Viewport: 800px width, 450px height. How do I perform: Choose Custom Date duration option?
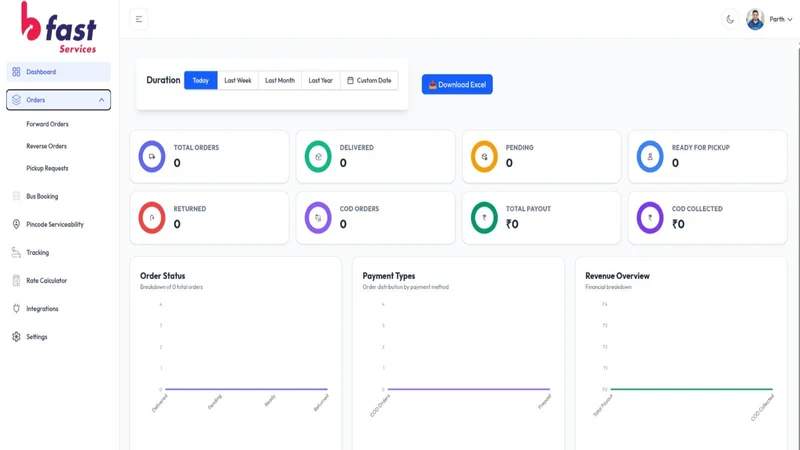pyautogui.click(x=369, y=81)
